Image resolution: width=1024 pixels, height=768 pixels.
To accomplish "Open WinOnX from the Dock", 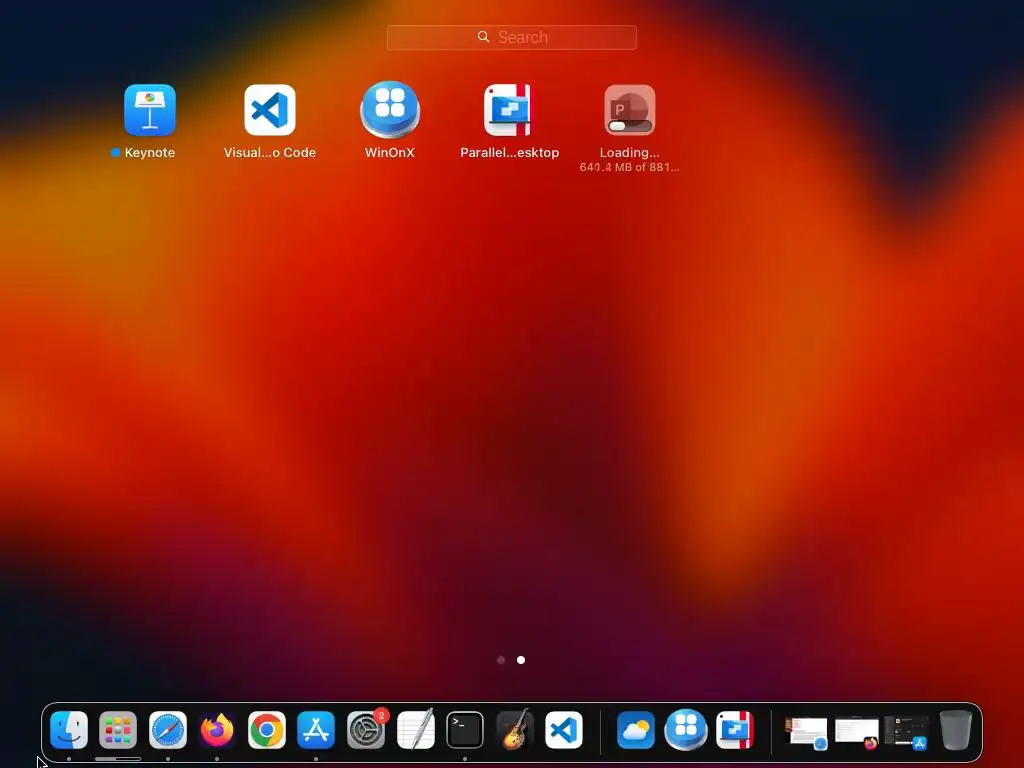I will [x=686, y=729].
